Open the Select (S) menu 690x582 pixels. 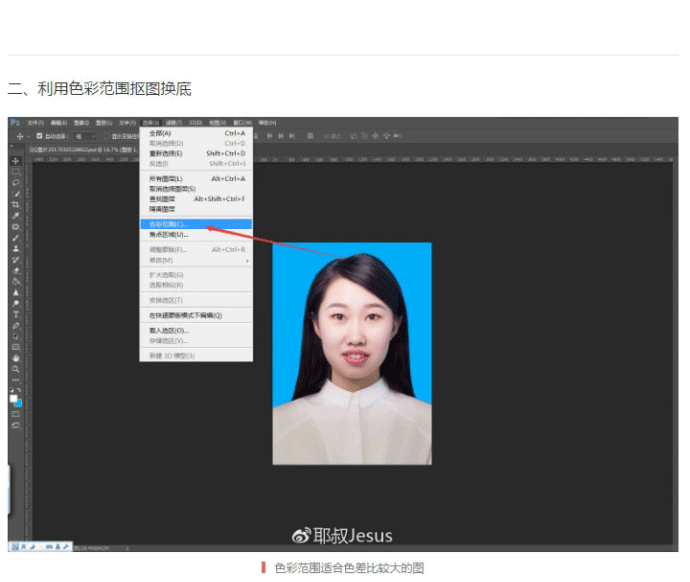(150, 123)
